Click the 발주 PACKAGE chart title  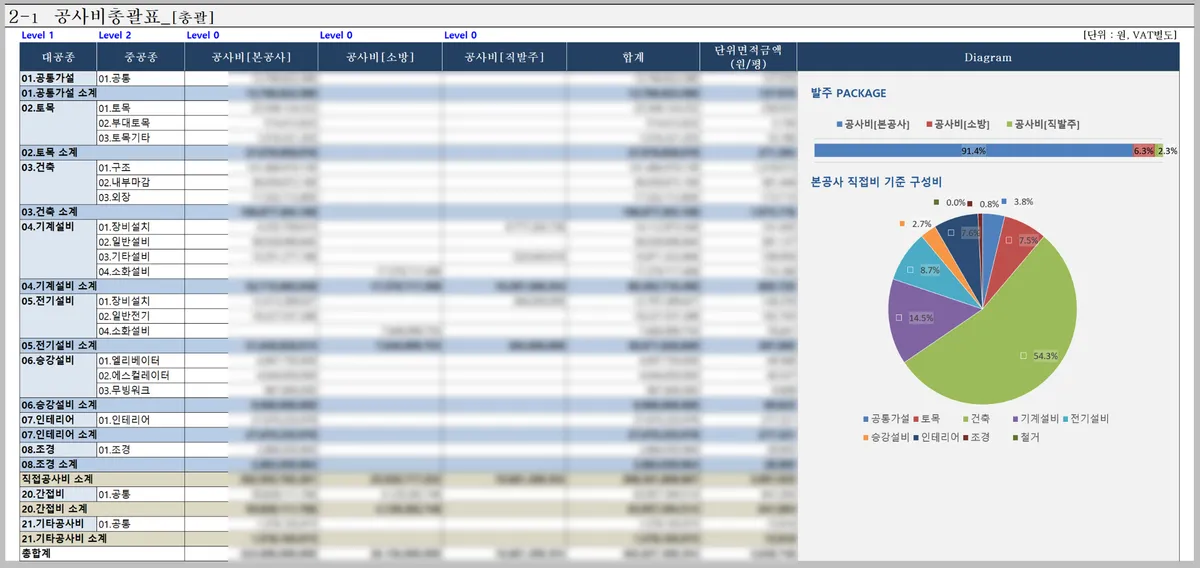pos(848,93)
